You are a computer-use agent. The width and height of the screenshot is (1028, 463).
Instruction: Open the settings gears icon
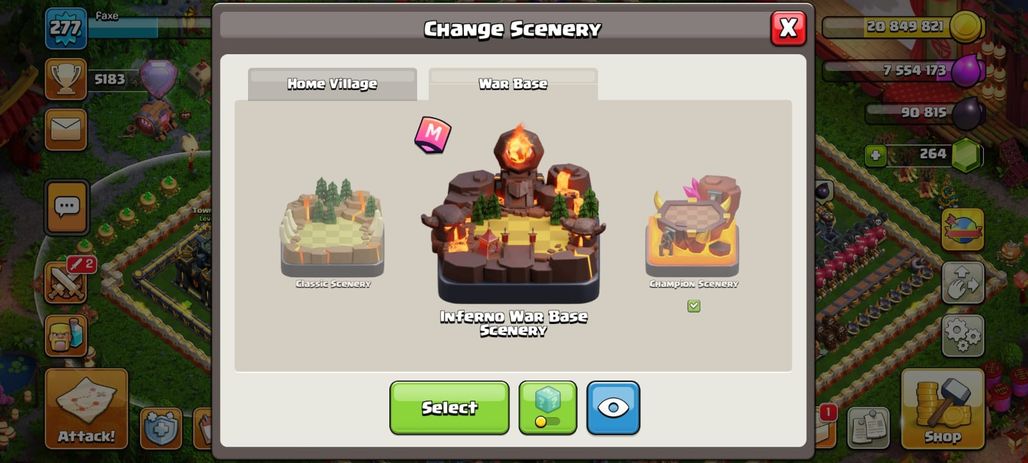963,336
